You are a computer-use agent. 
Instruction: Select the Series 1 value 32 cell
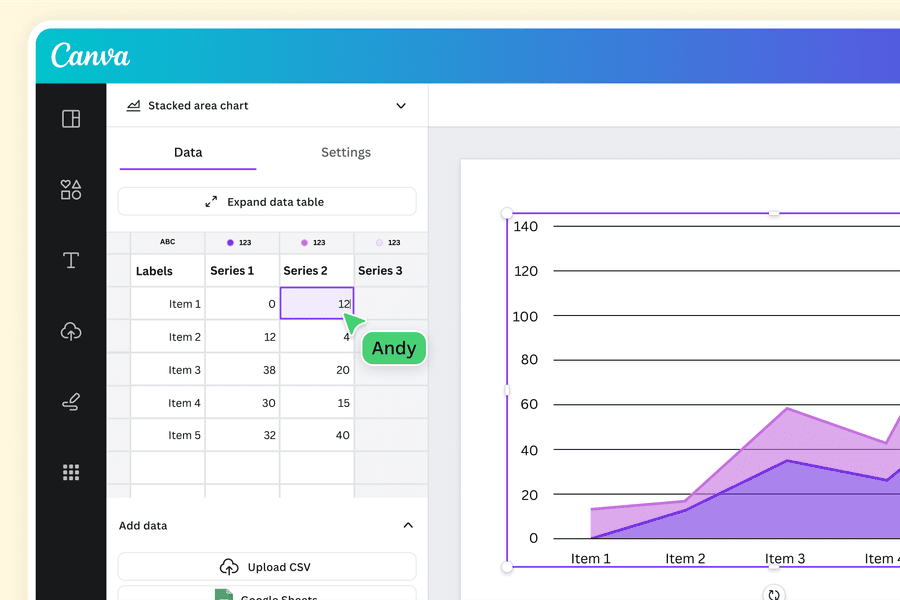pos(242,435)
